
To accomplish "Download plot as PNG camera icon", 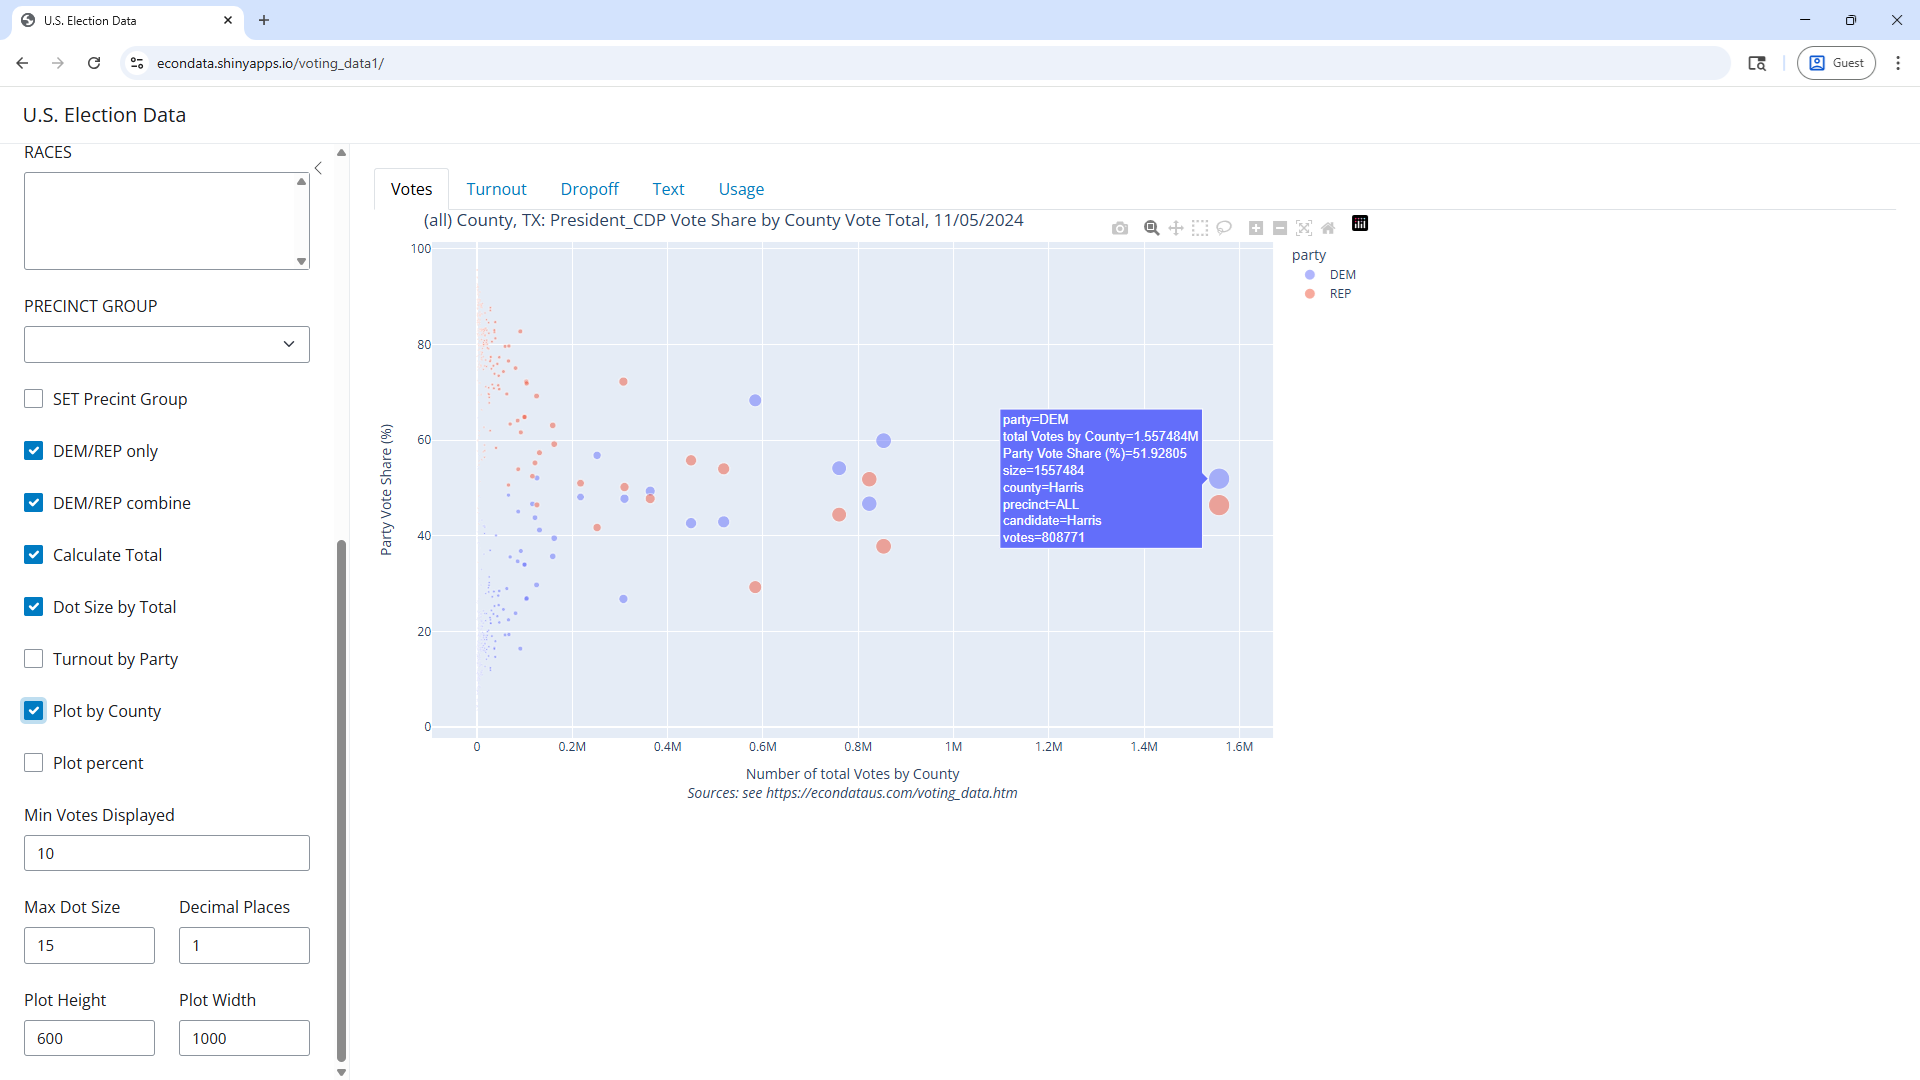I will [1120, 228].
